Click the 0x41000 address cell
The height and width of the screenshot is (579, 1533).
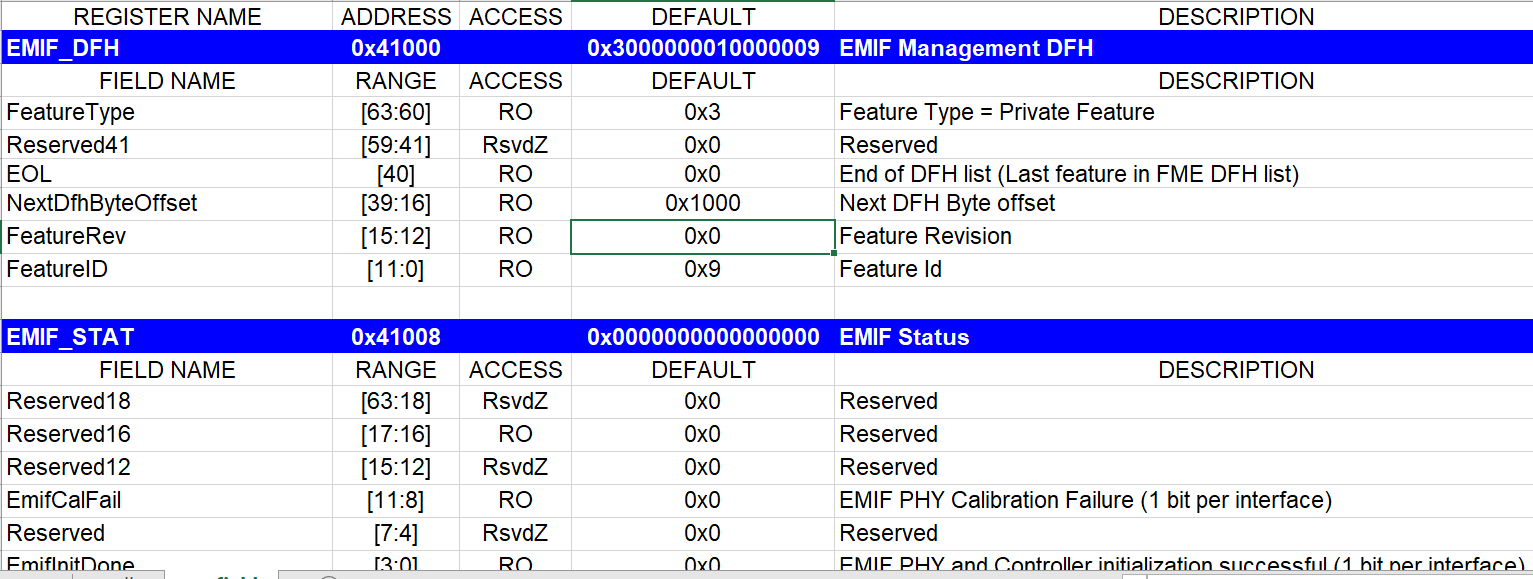[x=395, y=48]
